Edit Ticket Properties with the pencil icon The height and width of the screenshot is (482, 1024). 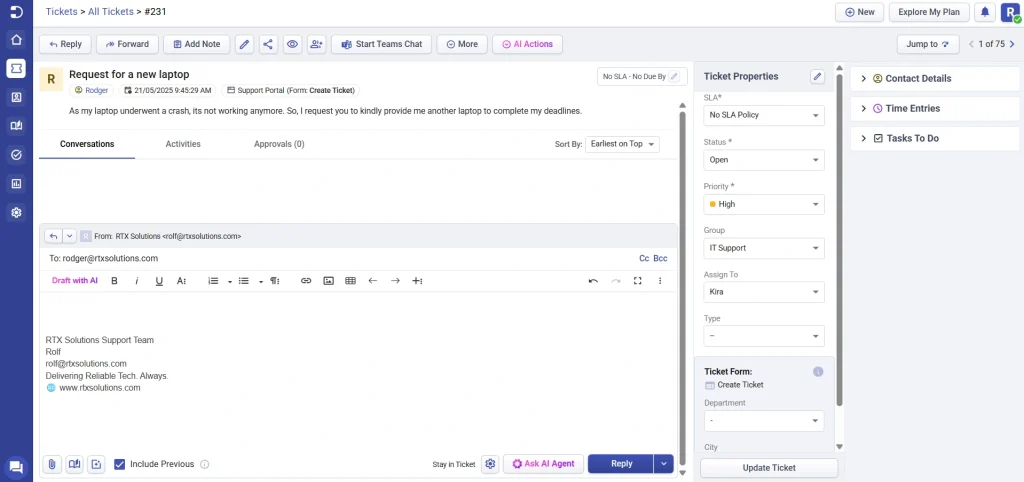click(x=817, y=76)
